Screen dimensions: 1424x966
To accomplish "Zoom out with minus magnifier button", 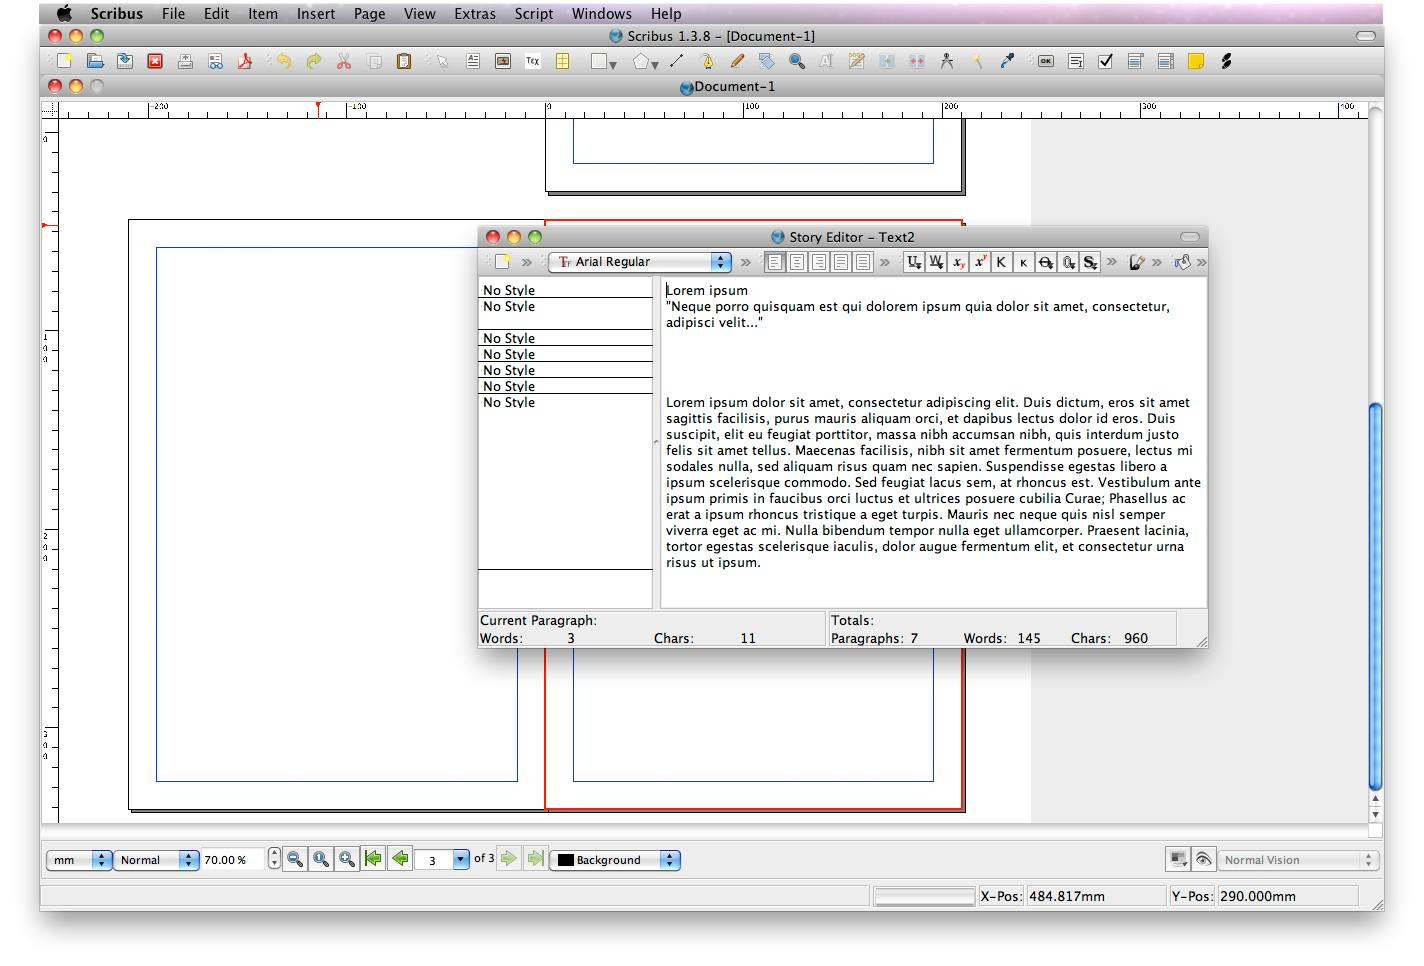I will 295,859.
